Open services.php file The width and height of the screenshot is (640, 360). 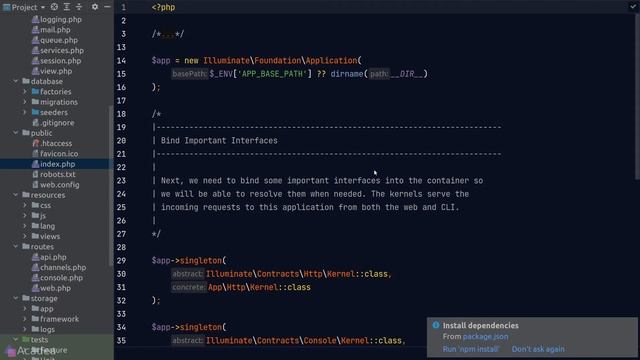(x=62, y=50)
